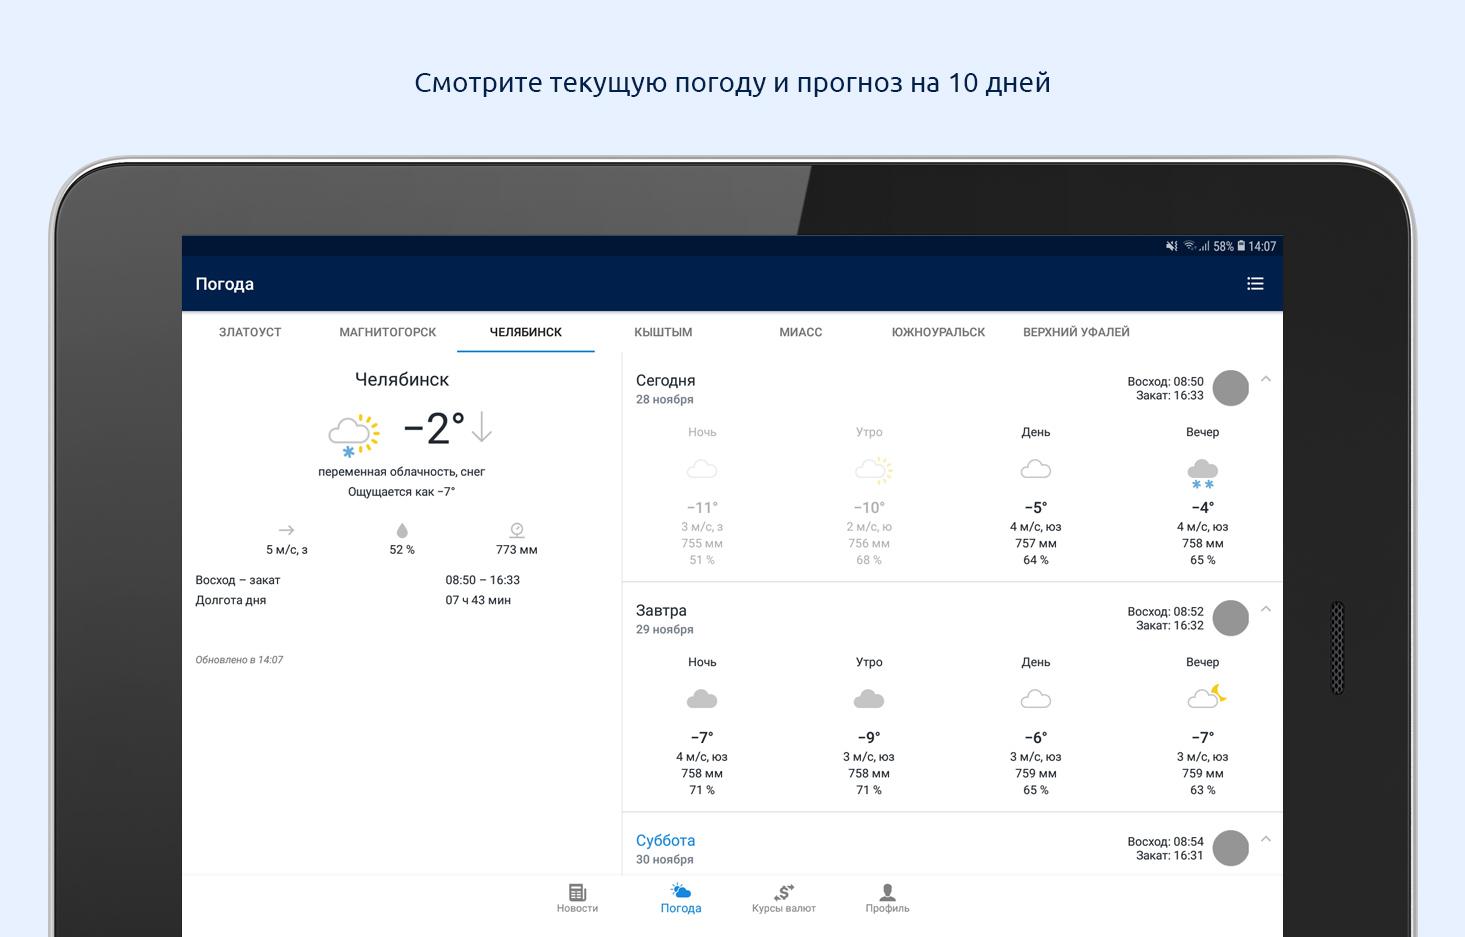
Task: Switch to the Златоуст city tab
Action: 250,332
